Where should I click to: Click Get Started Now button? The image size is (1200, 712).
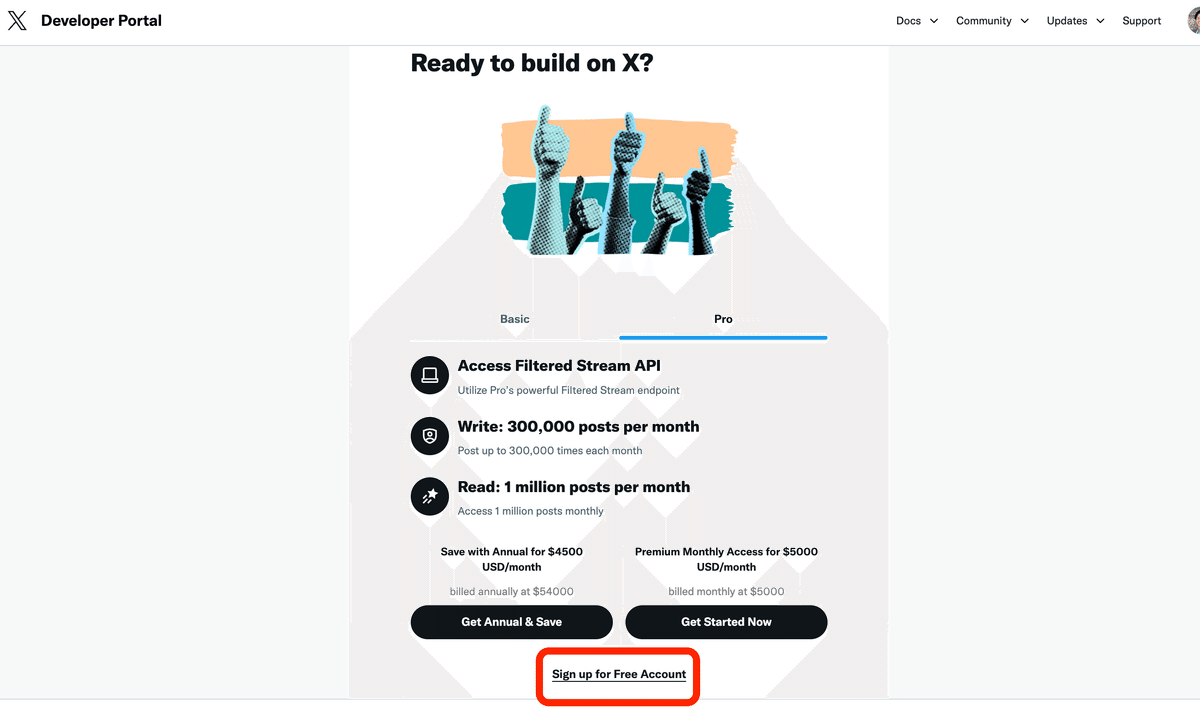[726, 622]
